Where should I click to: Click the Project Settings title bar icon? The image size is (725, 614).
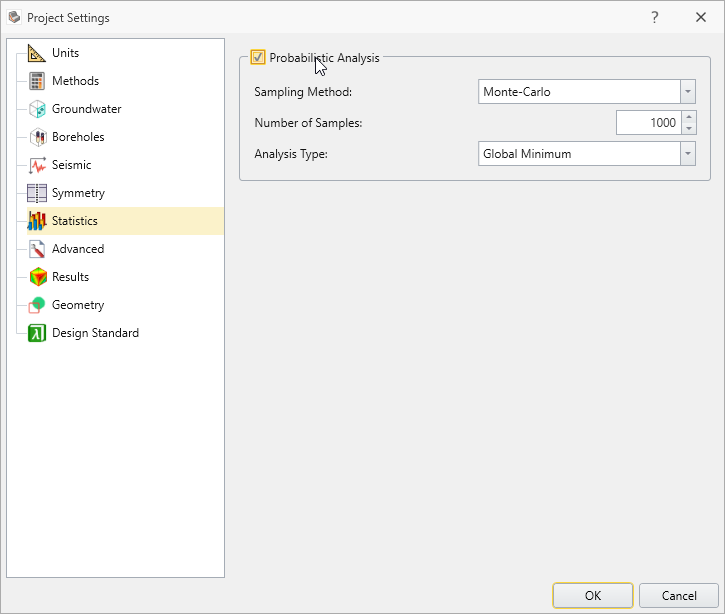pyautogui.click(x=14, y=18)
